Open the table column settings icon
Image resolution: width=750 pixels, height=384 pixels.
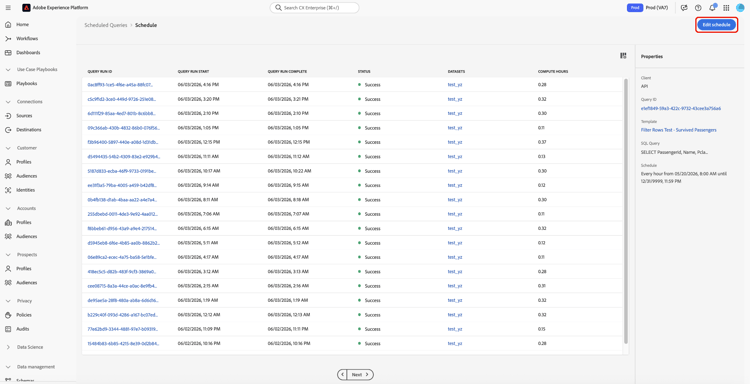point(623,56)
